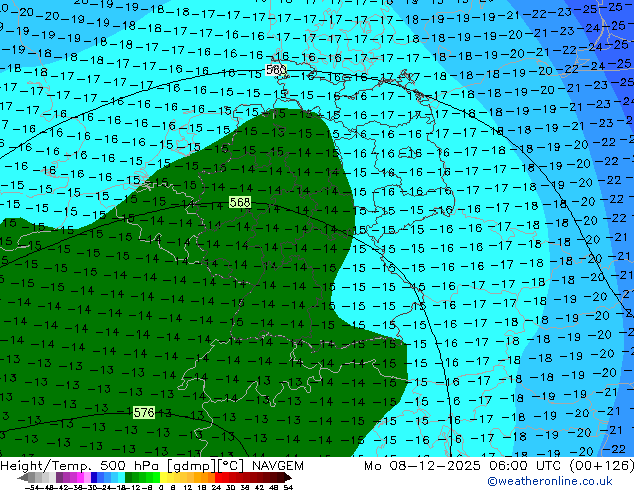
Task: Click the left arrow end of color scale
Action: [x=23, y=478]
